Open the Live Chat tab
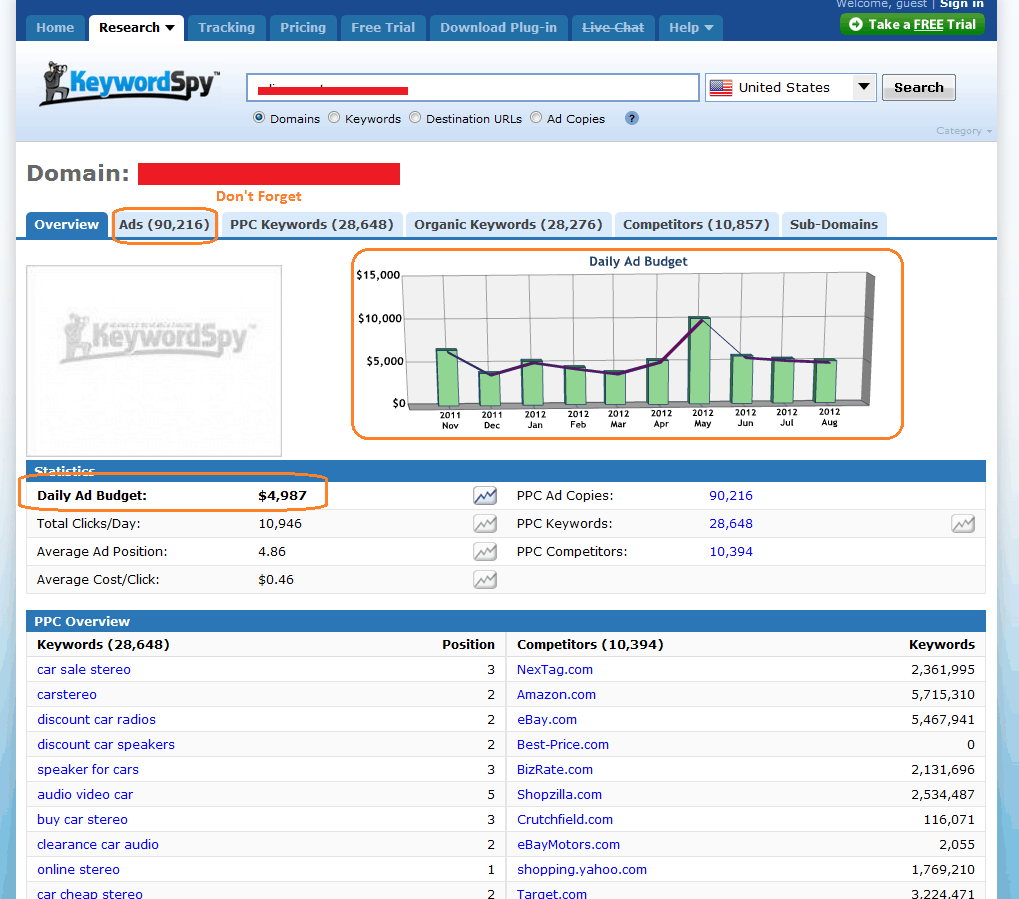This screenshot has width=1019, height=899. pos(613,28)
